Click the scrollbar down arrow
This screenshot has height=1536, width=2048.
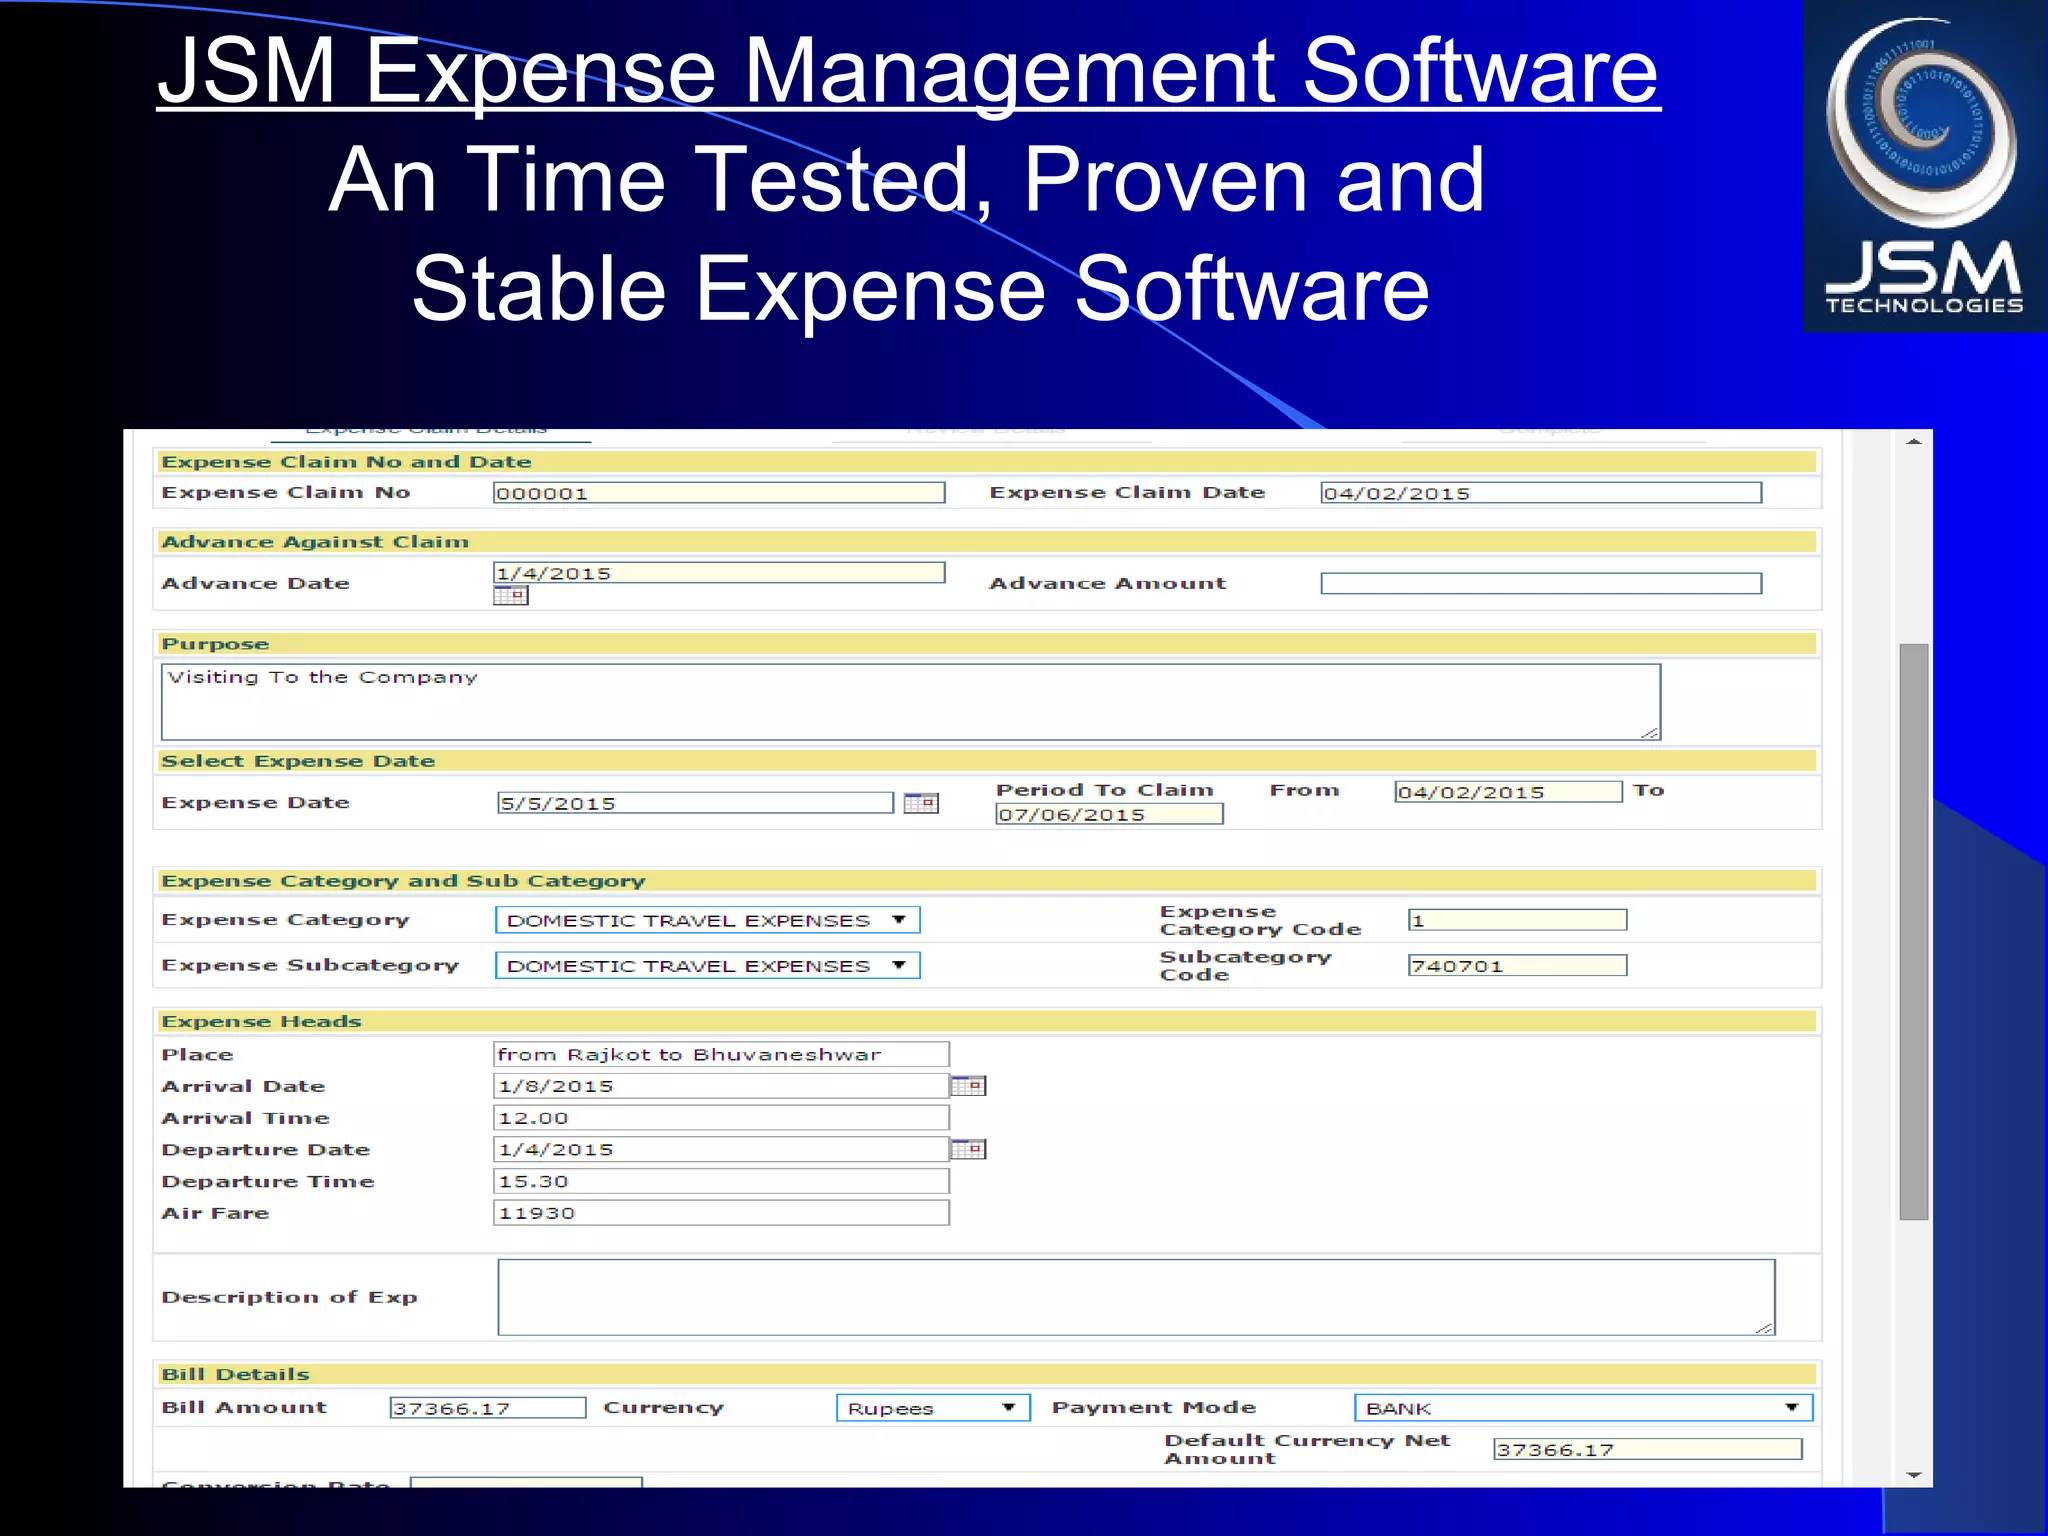click(x=1913, y=1475)
